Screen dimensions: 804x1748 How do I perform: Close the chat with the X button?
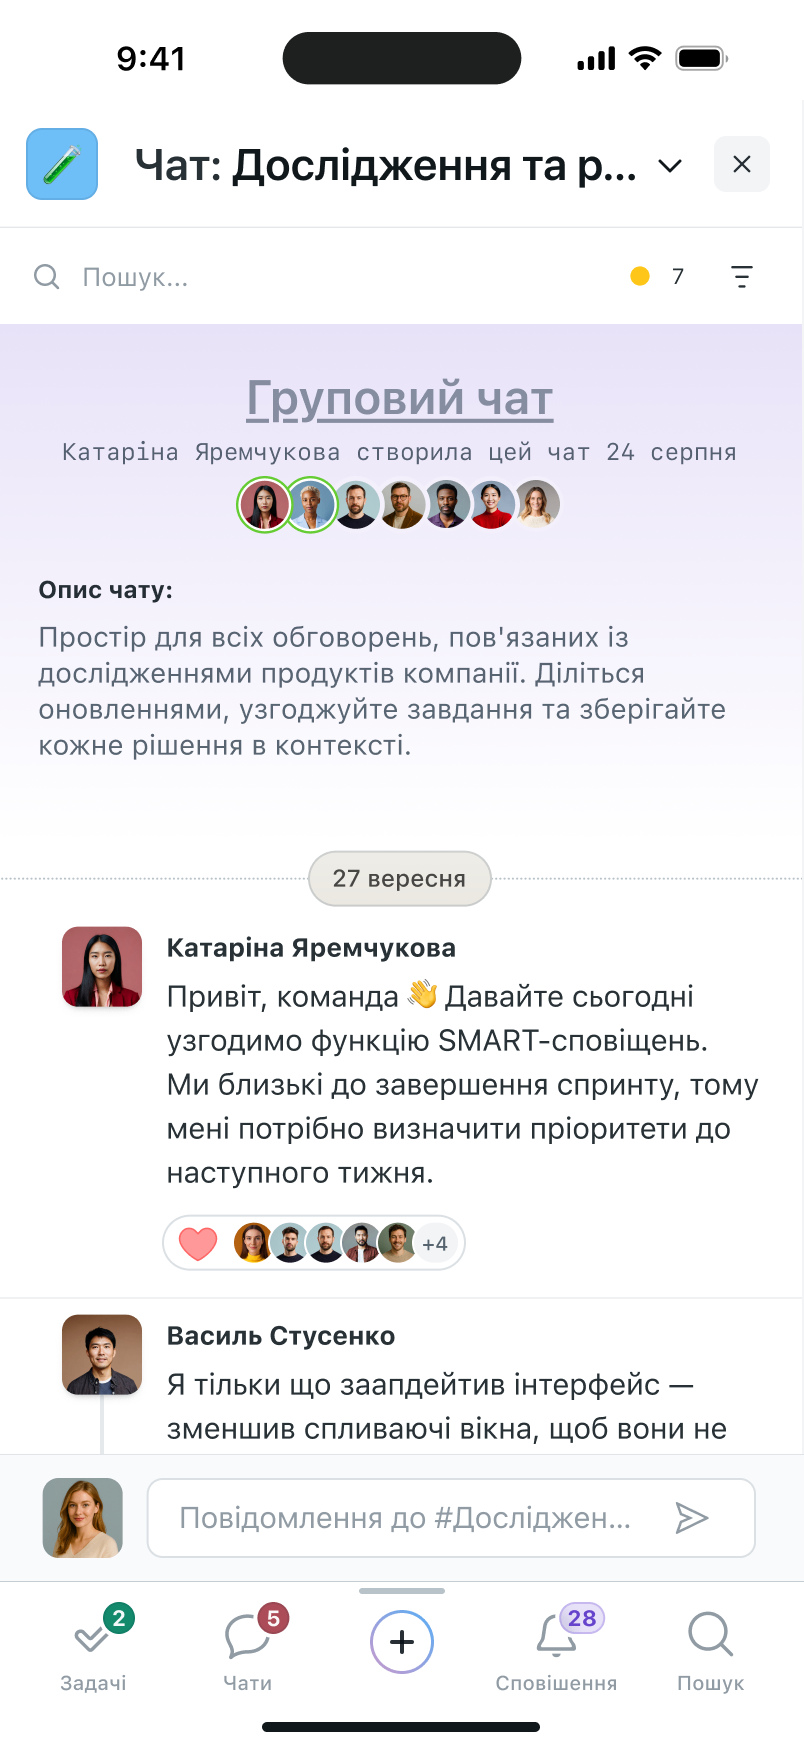741,164
